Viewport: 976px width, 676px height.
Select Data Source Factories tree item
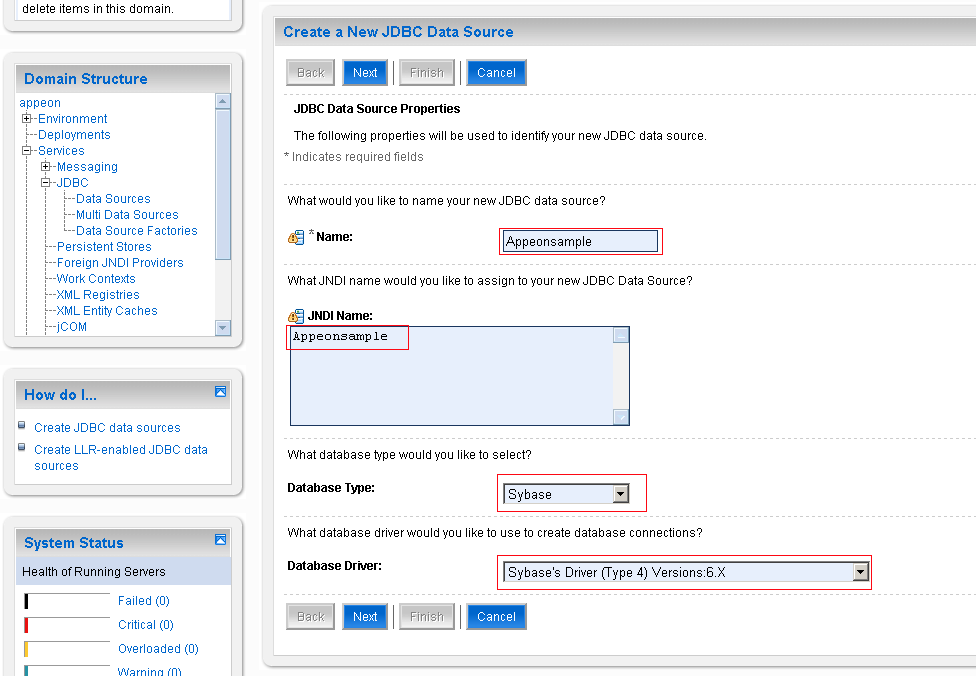(x=136, y=230)
